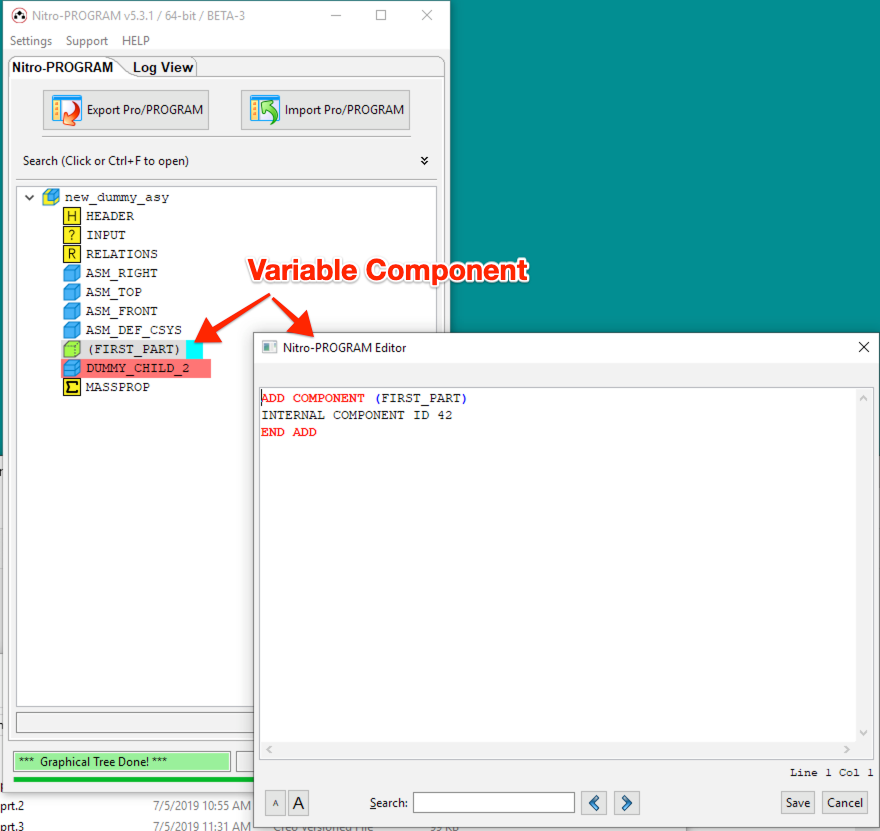The height and width of the screenshot is (831, 880).
Task: Open the Settings menu
Action: pos(31,41)
